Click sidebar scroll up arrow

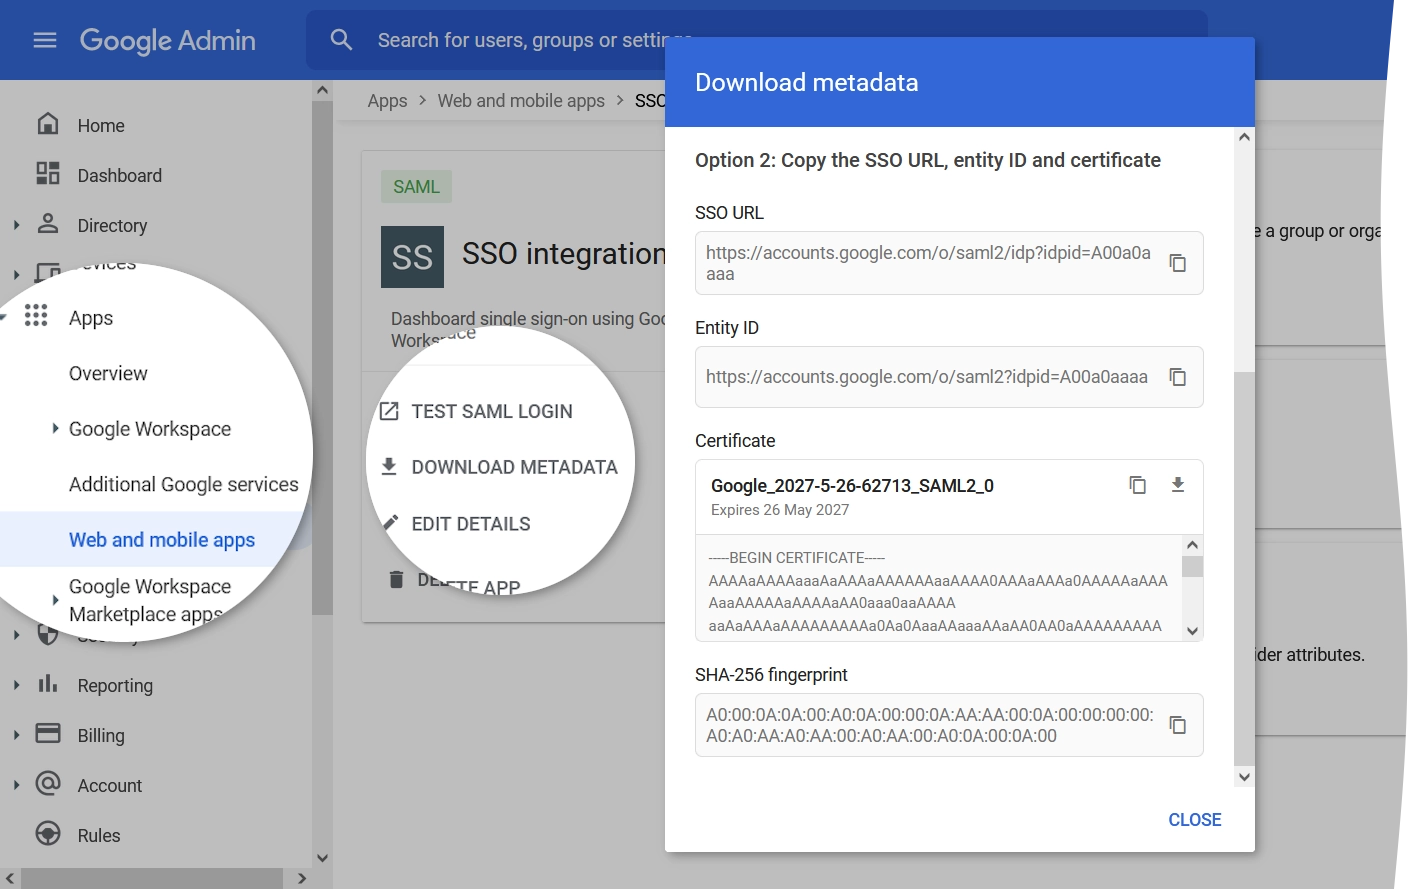(322, 90)
